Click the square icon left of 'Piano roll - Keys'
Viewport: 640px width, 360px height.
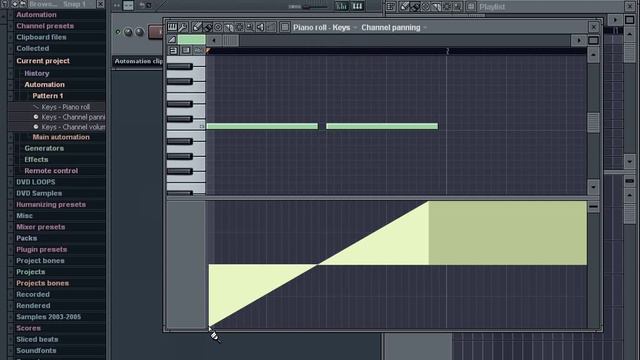(x=285, y=27)
